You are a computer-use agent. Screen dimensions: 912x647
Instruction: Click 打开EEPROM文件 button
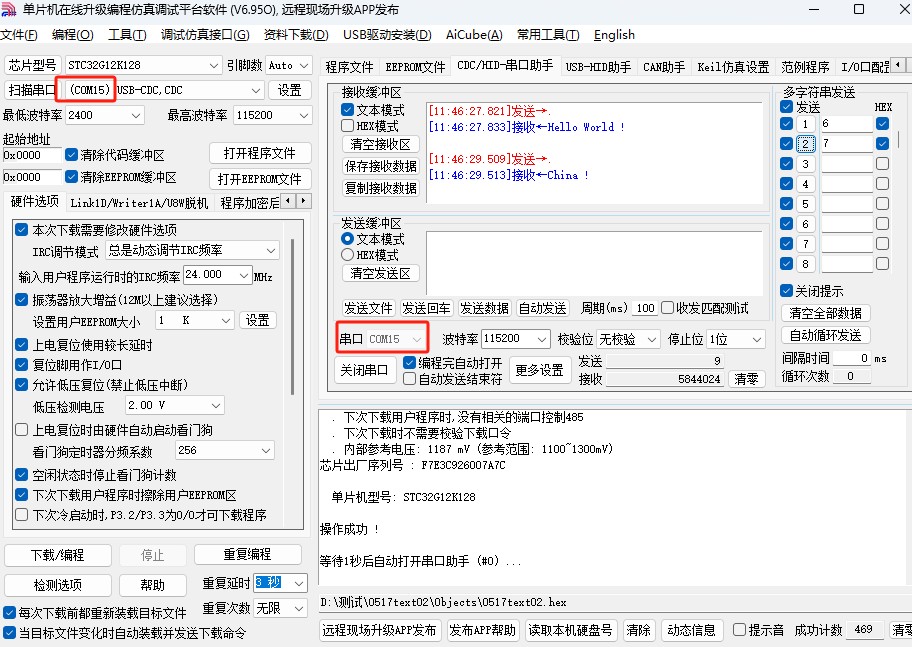[x=259, y=179]
